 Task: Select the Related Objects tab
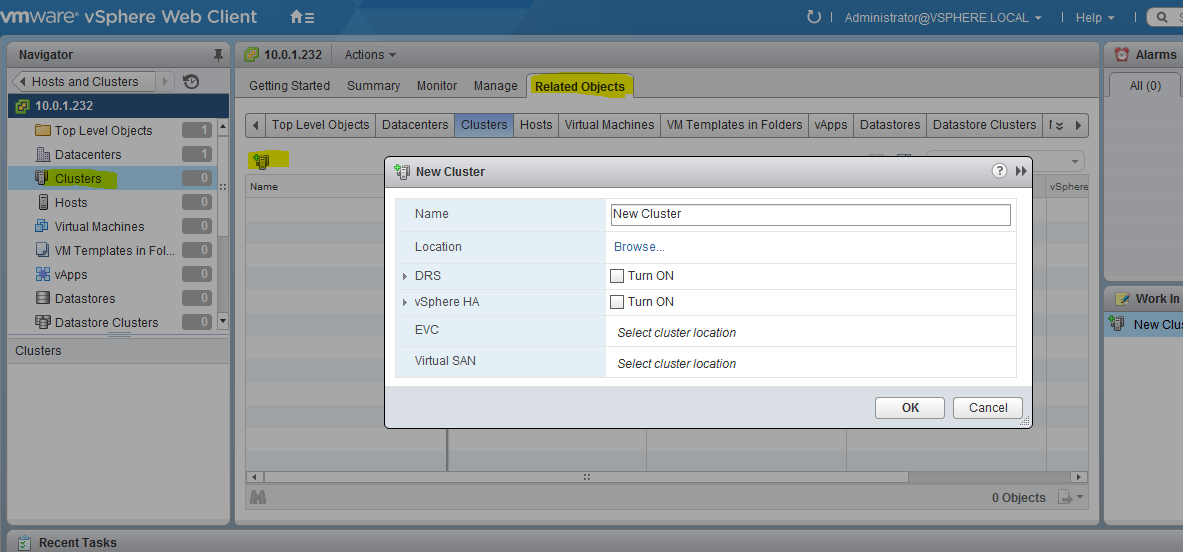coord(580,86)
